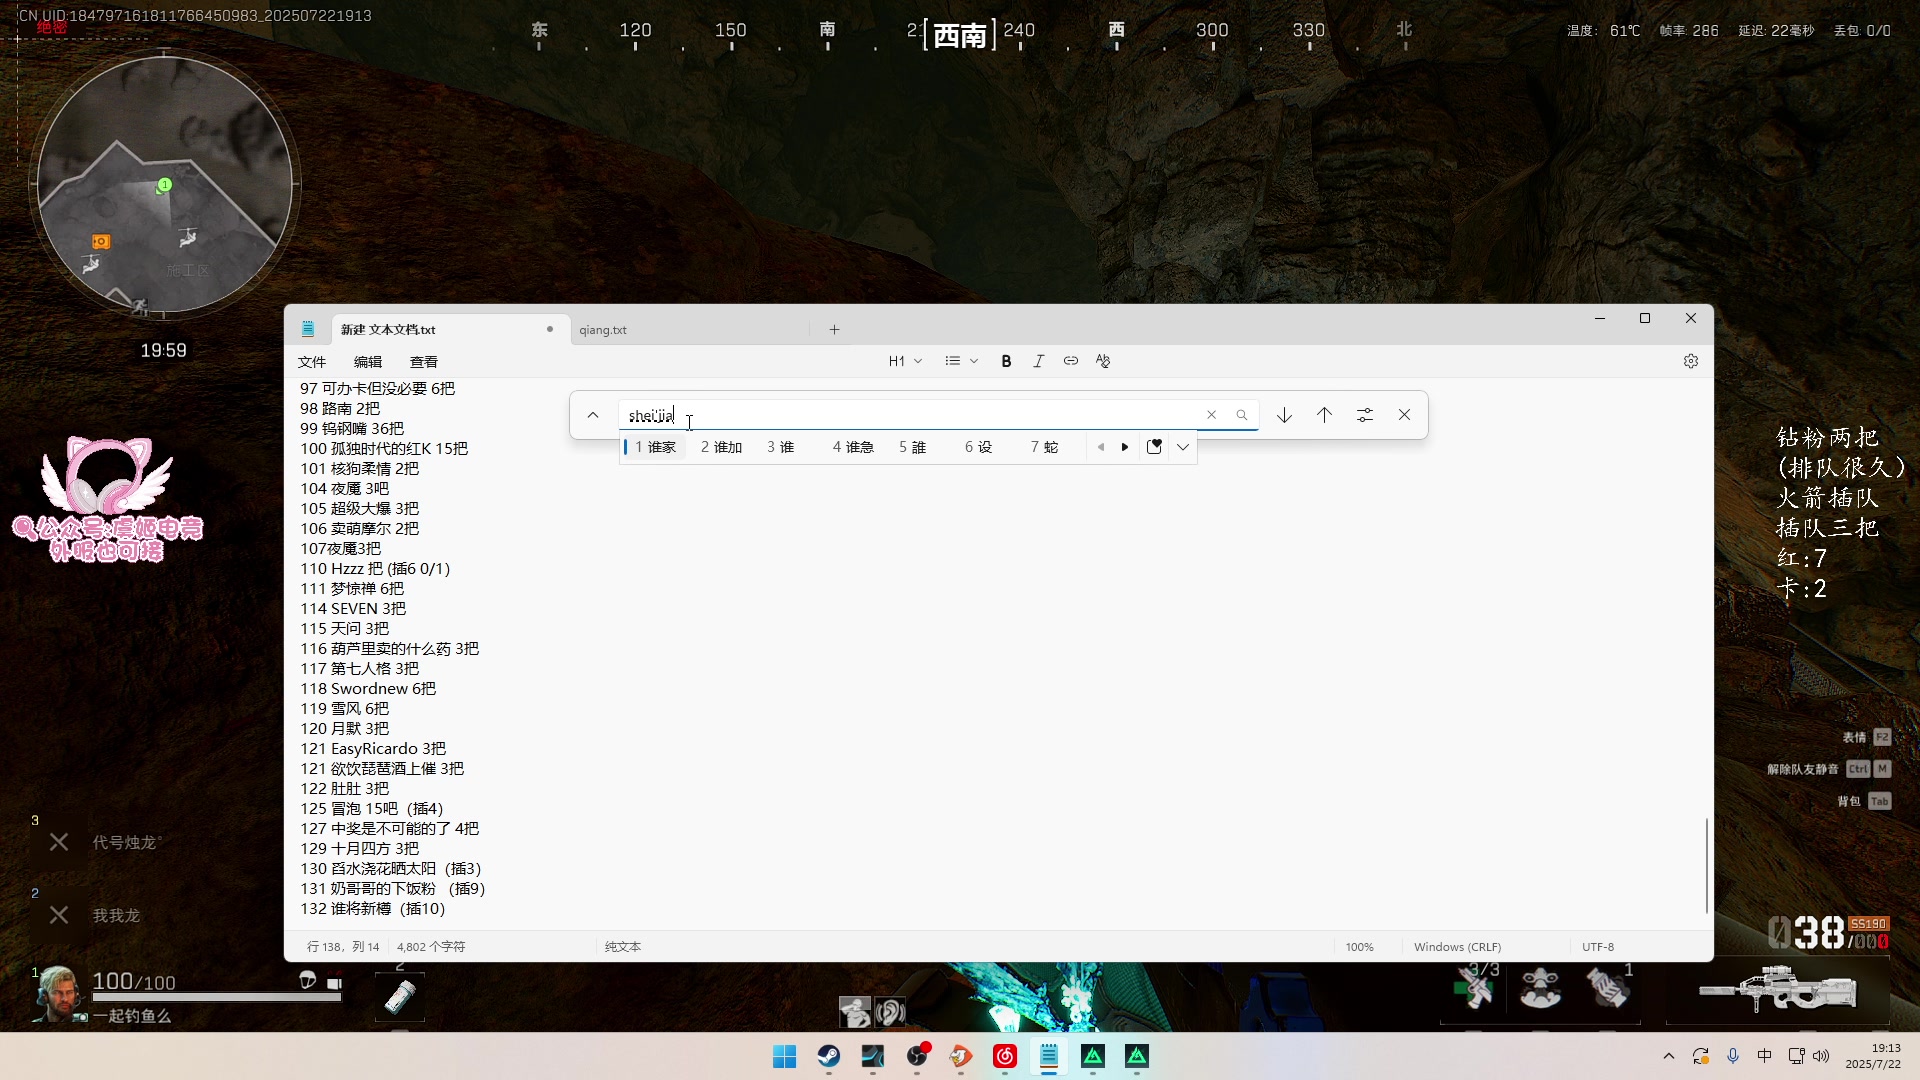The image size is (1920, 1080).
Task: Select IME candidate 1 谁家
Action: (656, 447)
